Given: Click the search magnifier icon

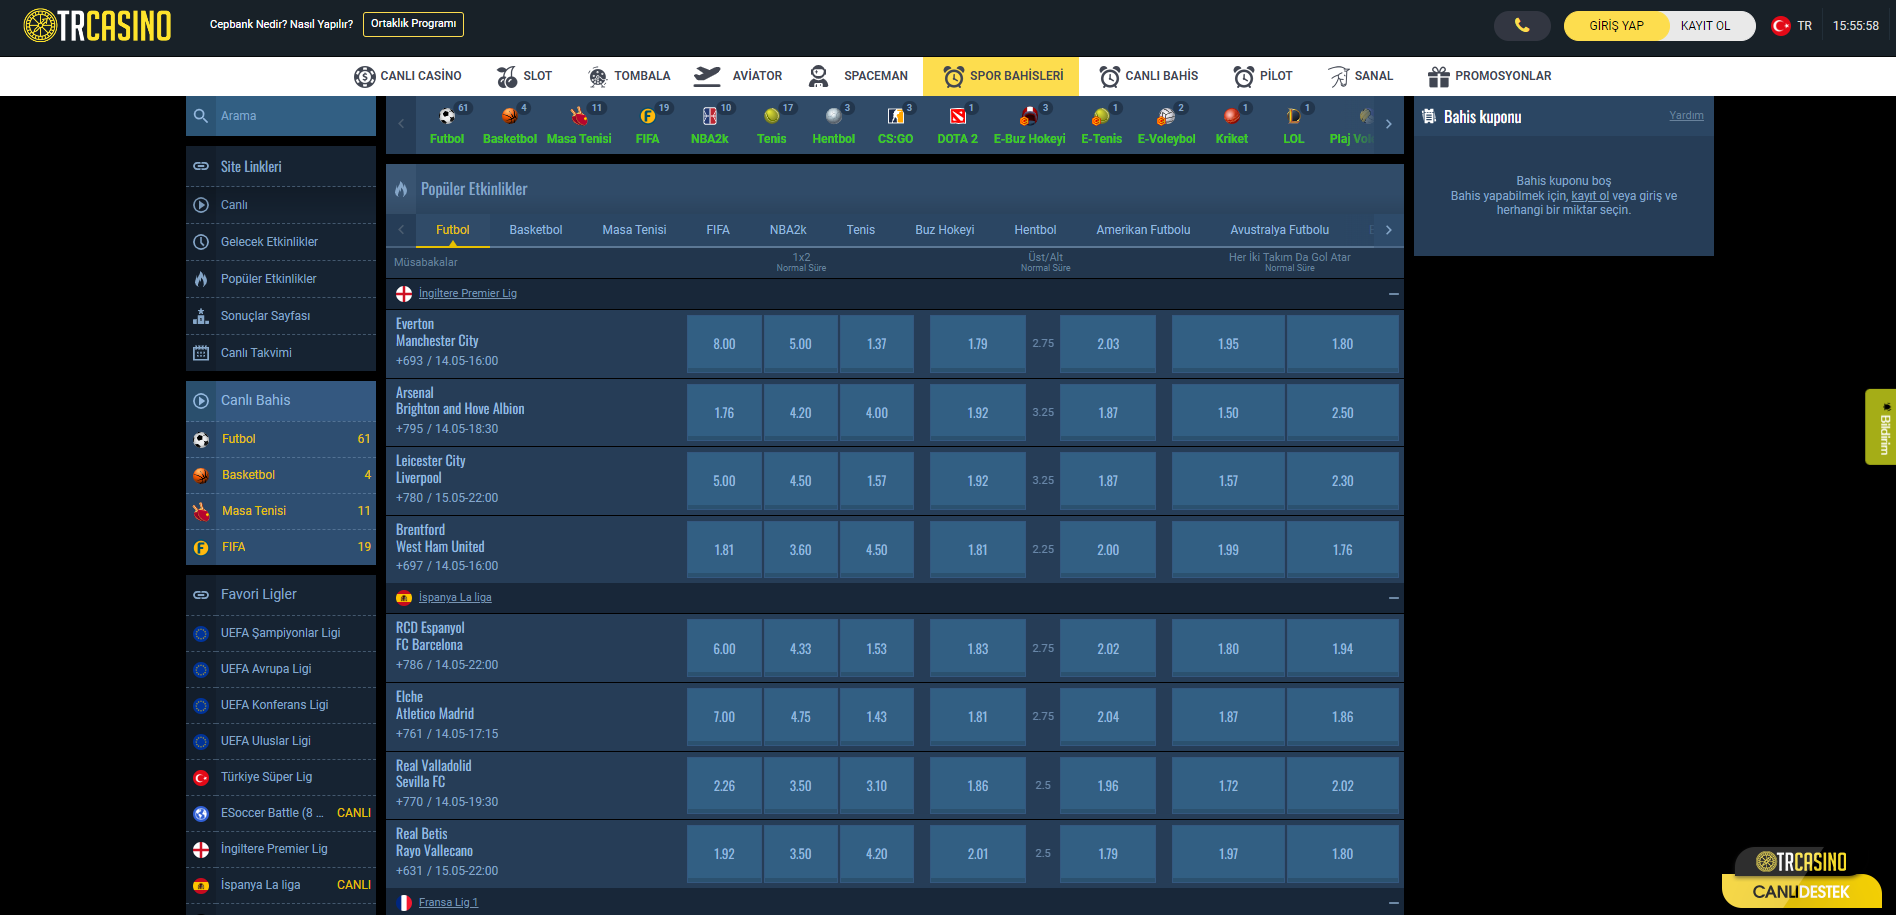Looking at the screenshot, I should [x=201, y=116].
